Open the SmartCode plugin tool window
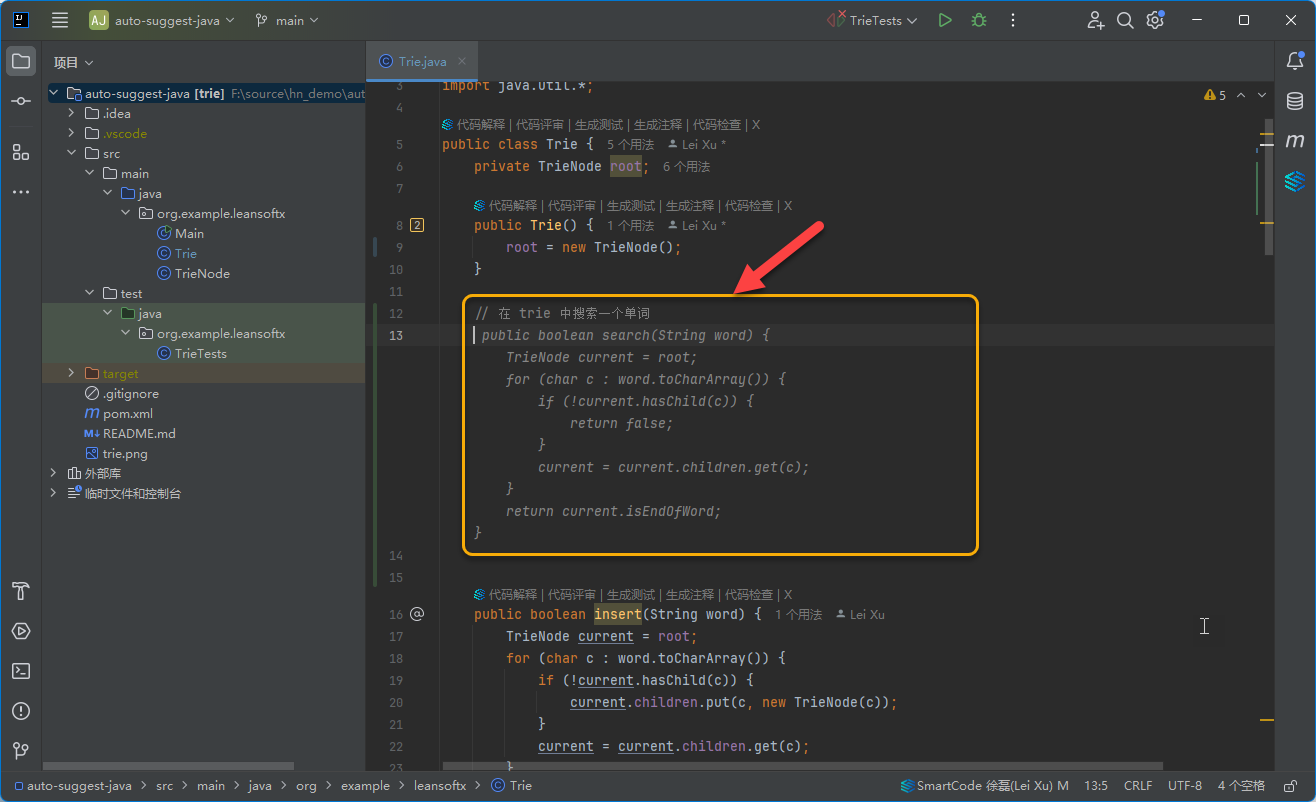The width and height of the screenshot is (1316, 802). (1295, 181)
